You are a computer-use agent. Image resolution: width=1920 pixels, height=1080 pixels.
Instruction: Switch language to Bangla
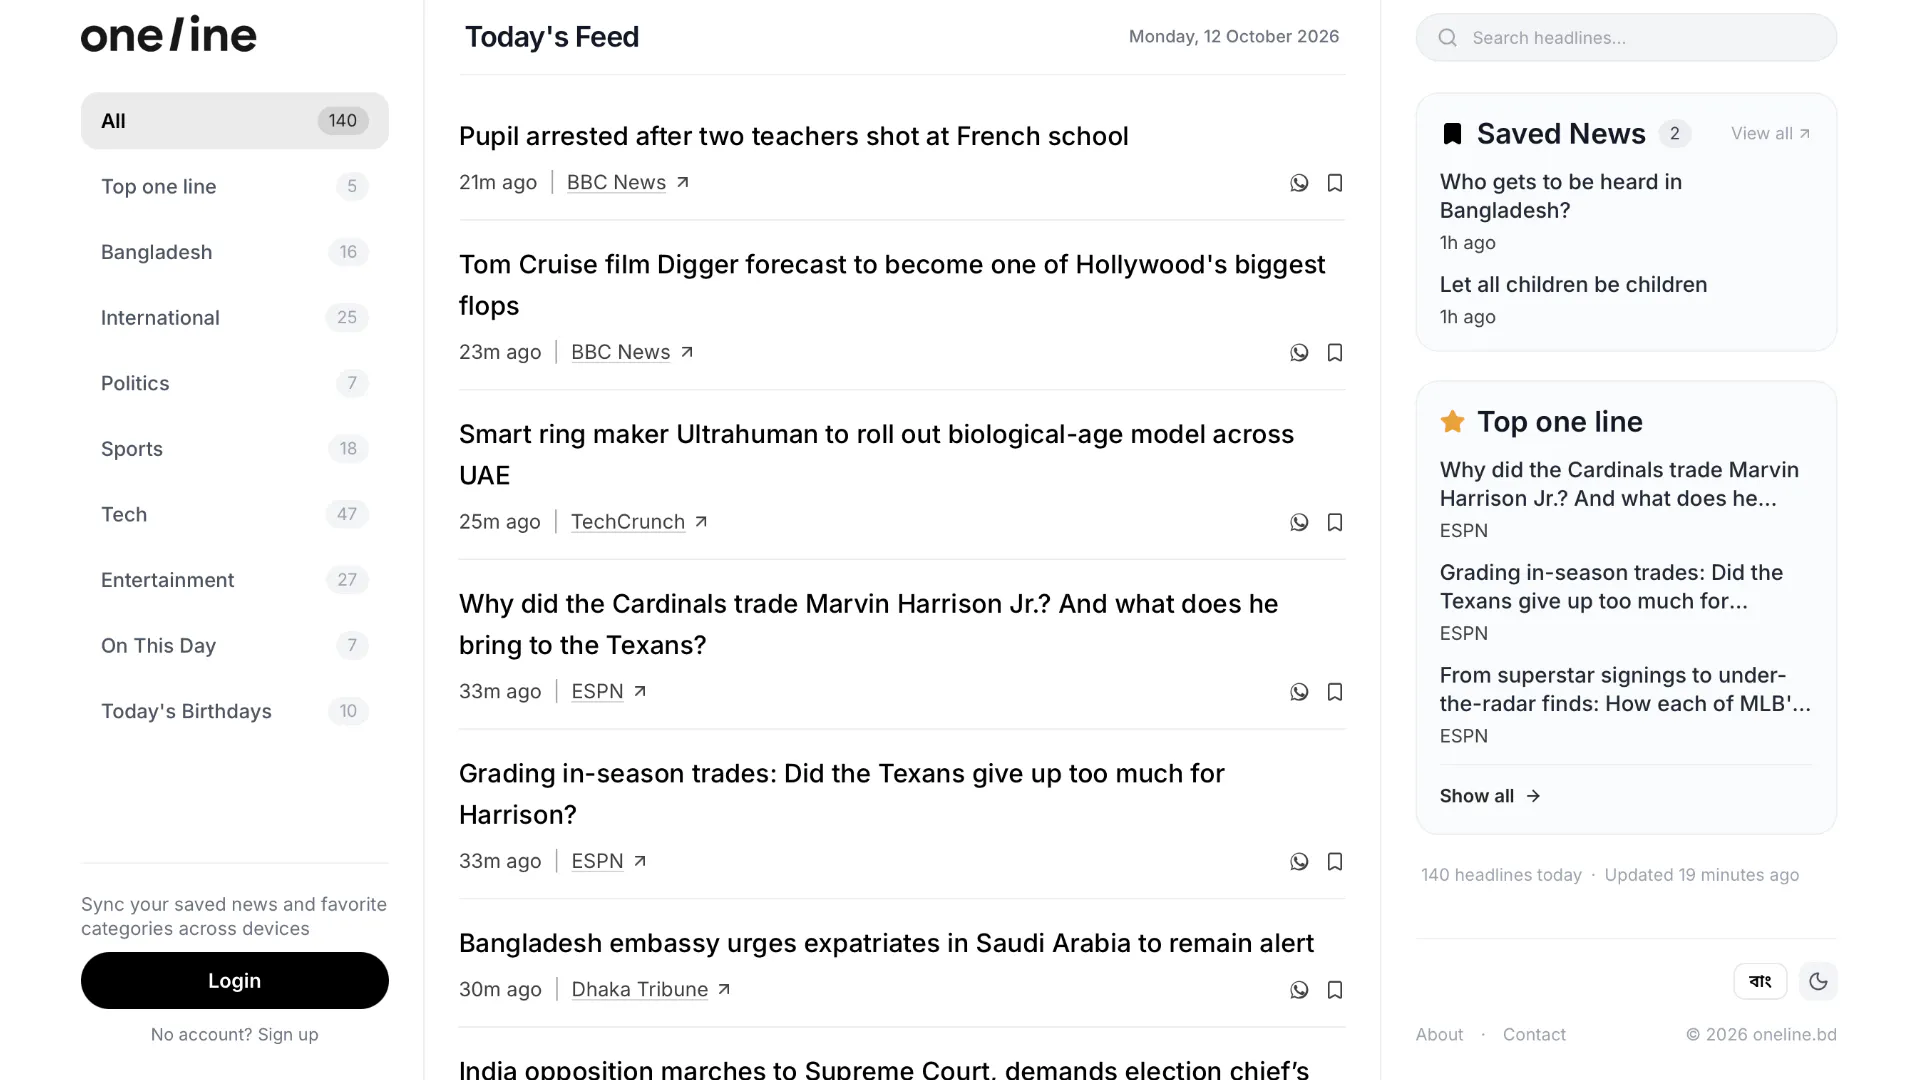pos(1760,982)
